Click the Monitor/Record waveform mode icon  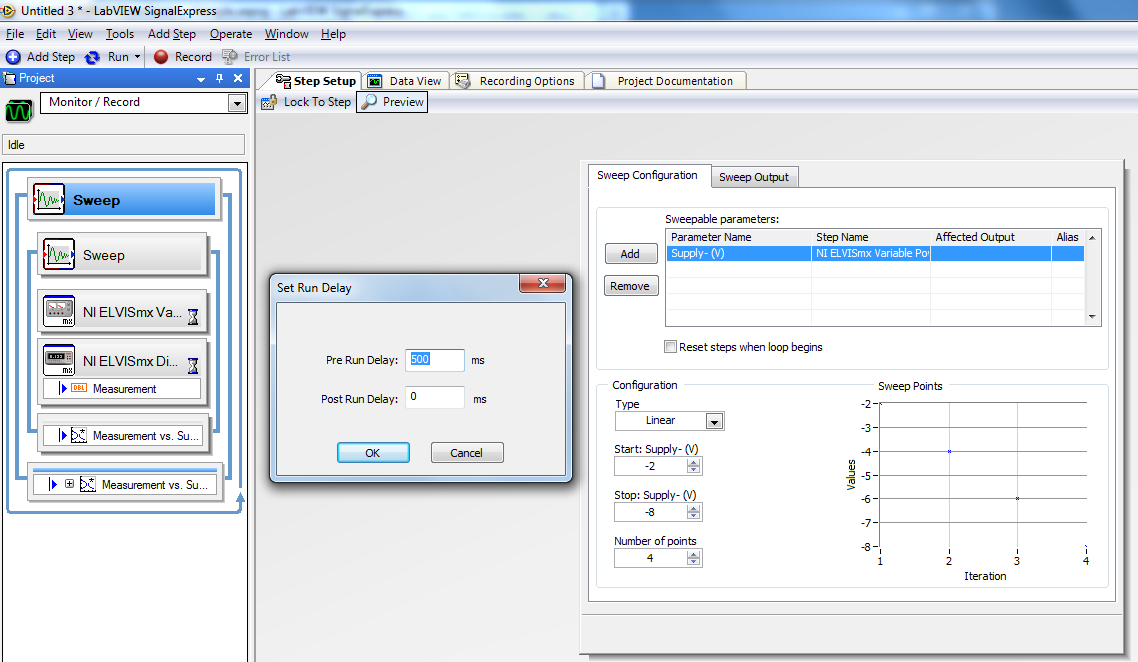[19, 110]
